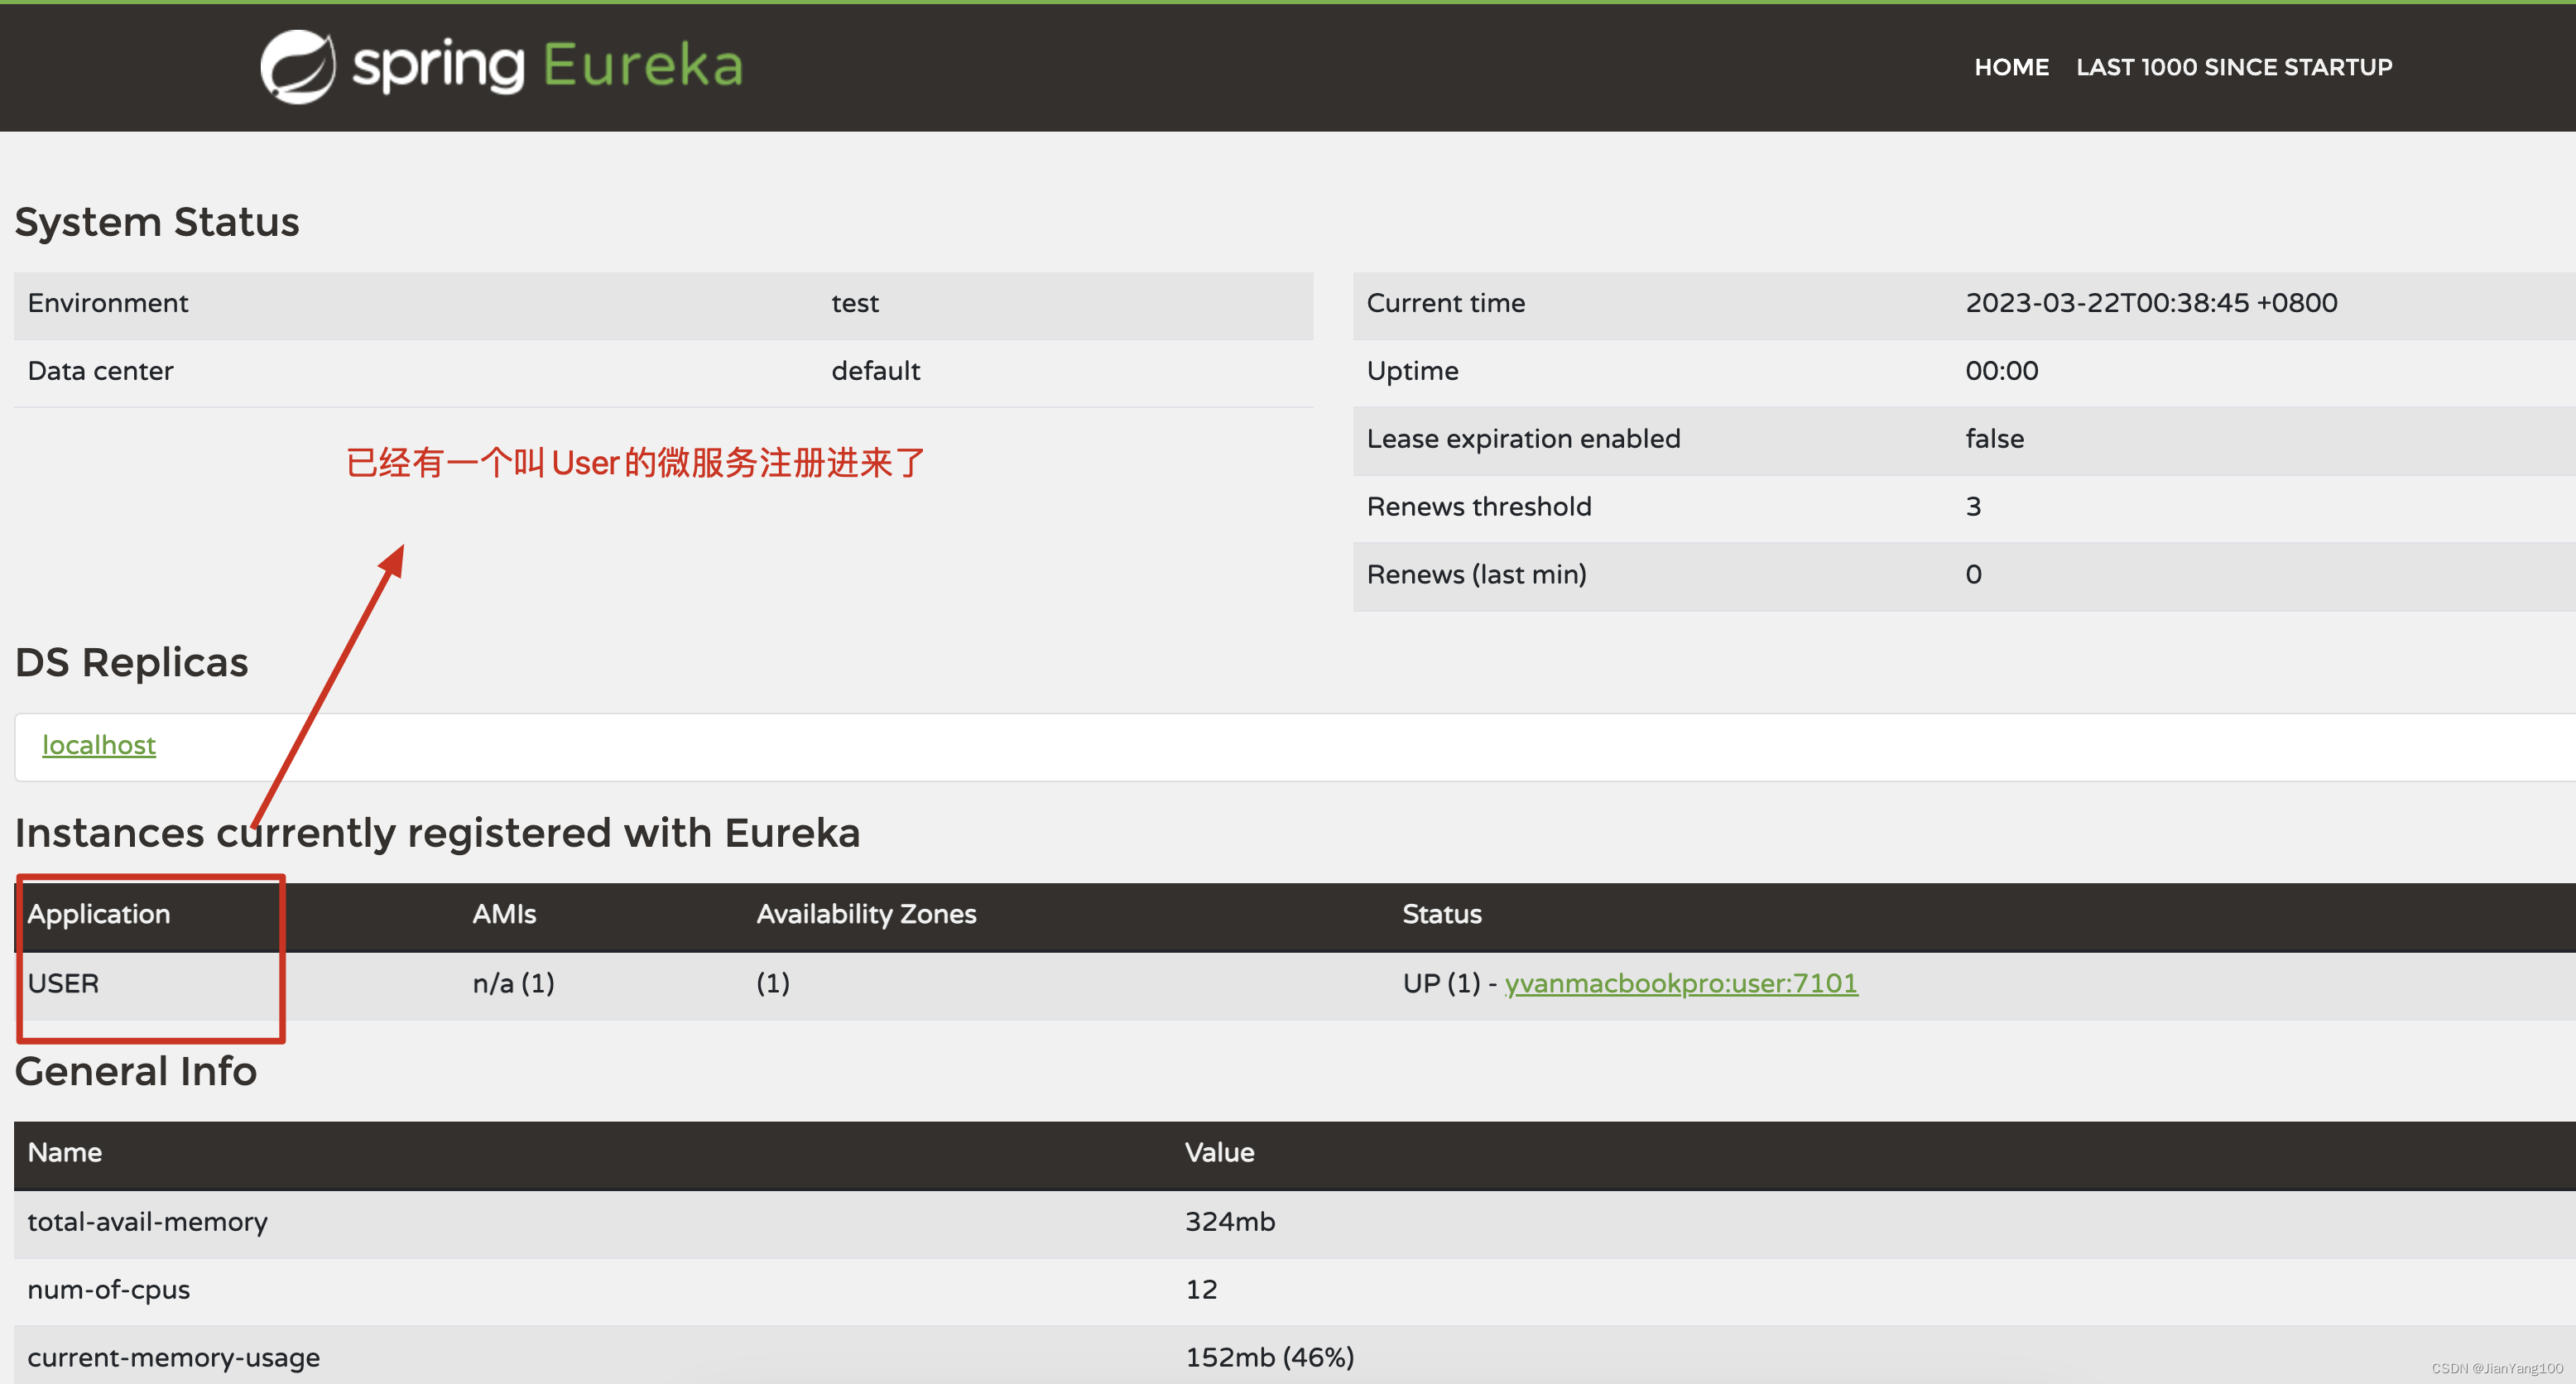Select the Data center value 'default'
2576x1384 pixels.
pyautogui.click(x=876, y=370)
